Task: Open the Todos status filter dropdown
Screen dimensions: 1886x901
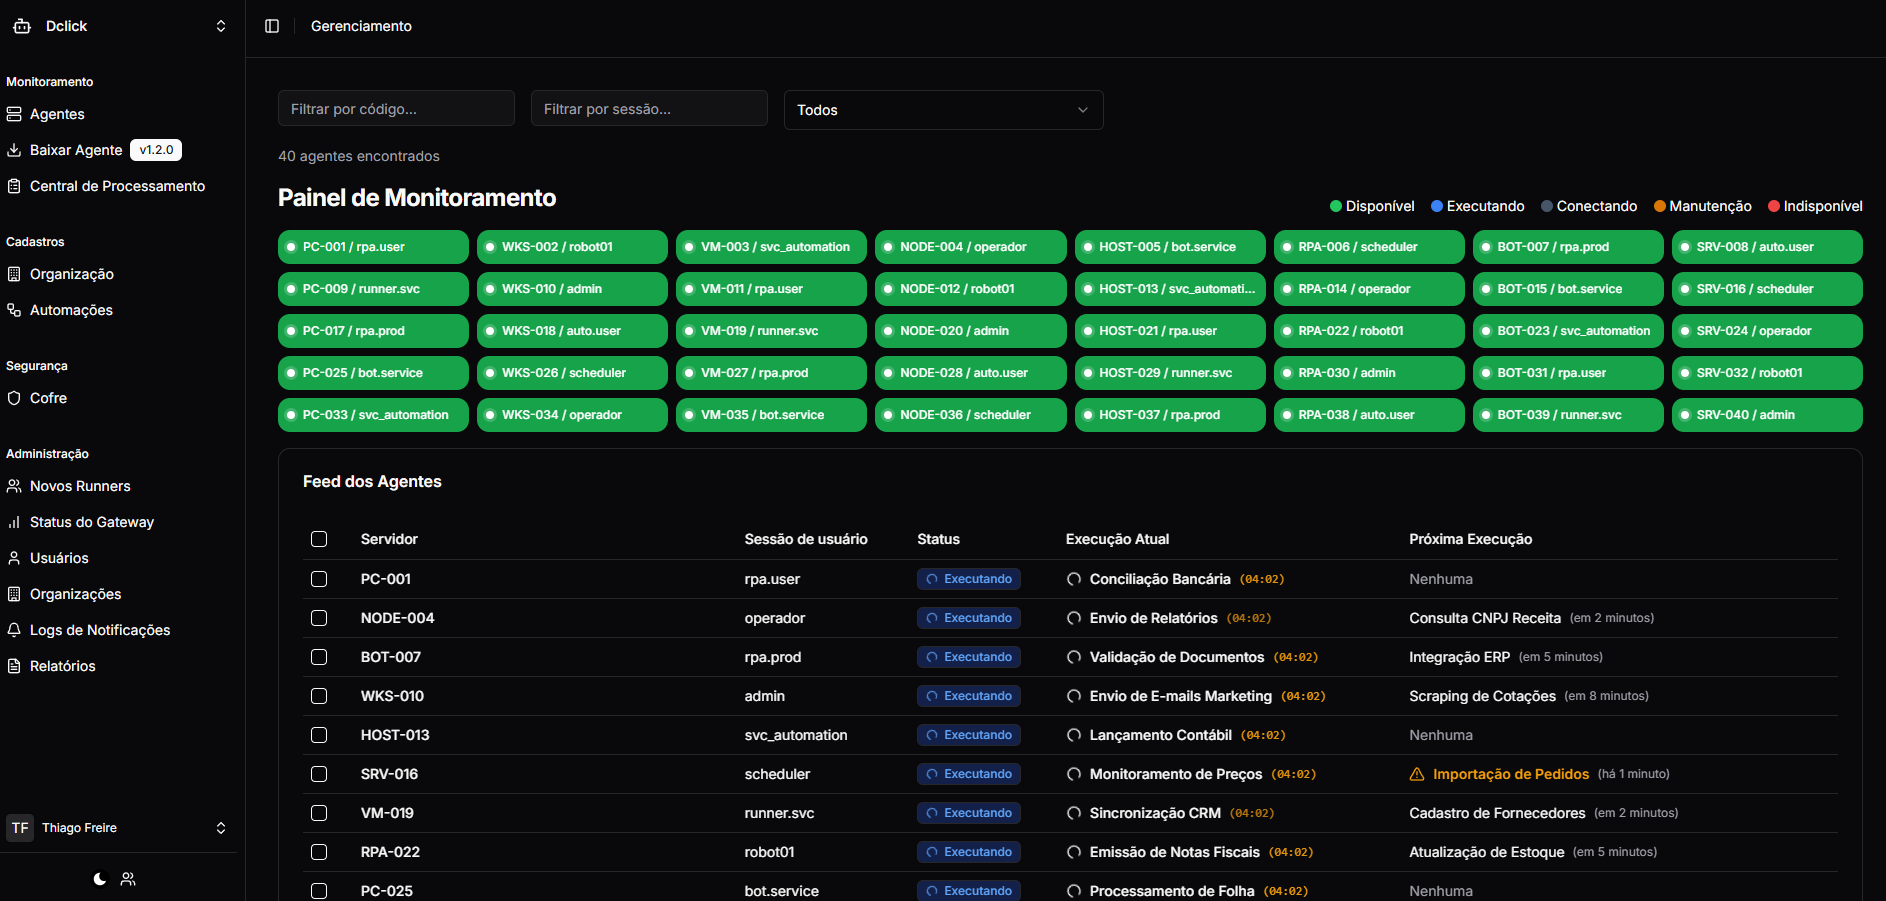Action: click(x=943, y=110)
